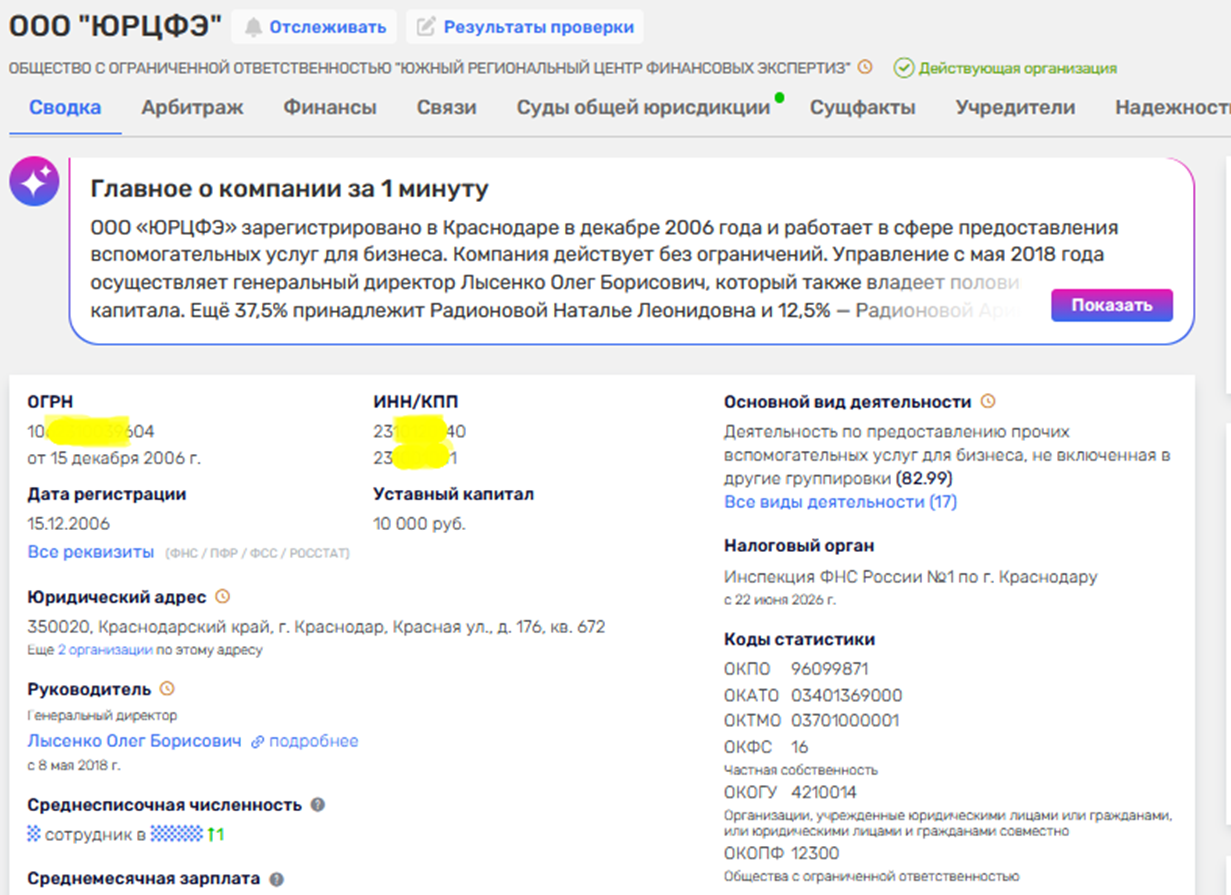Image resolution: width=1231 pixels, height=895 pixels.
Task: Click the help icon next to Среднемесячная зарплата
Action: 276,879
